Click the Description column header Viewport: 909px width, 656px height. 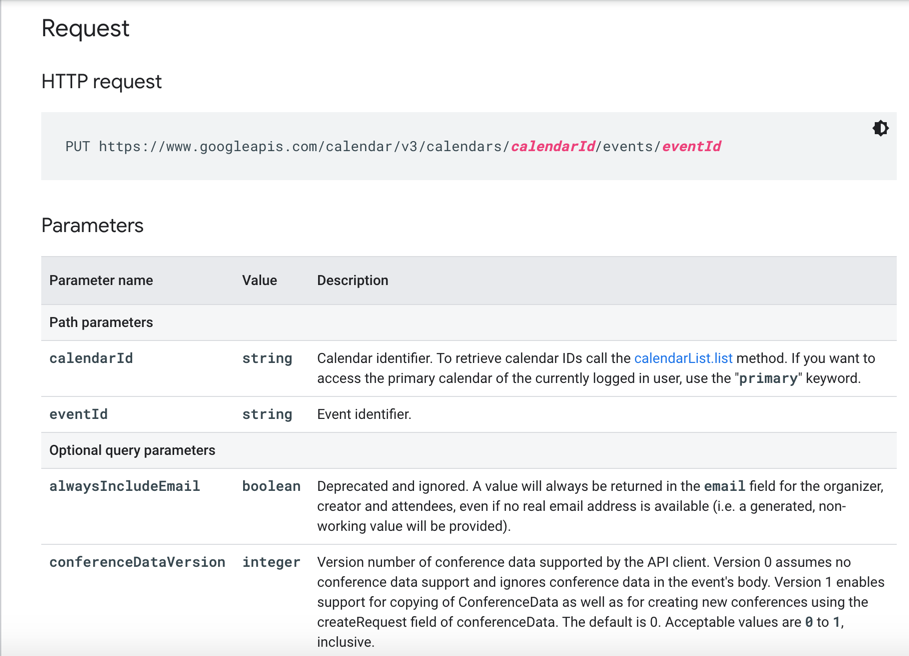(x=352, y=281)
